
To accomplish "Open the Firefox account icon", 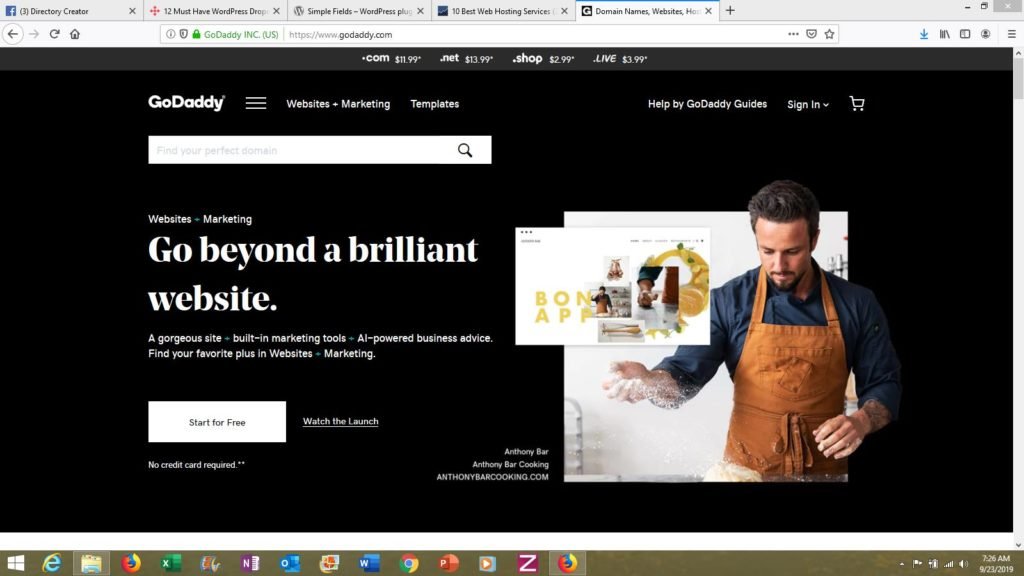I will click(985, 34).
